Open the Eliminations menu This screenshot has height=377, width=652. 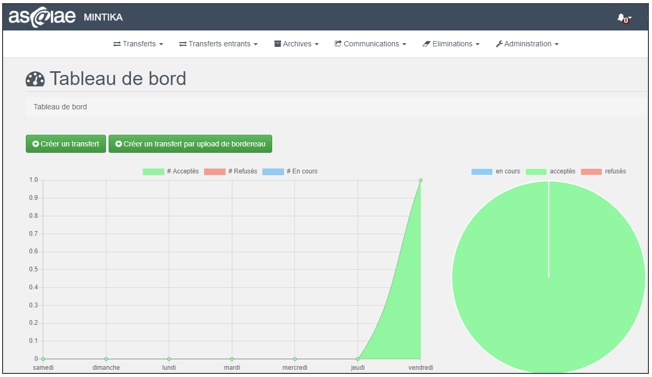click(x=451, y=44)
